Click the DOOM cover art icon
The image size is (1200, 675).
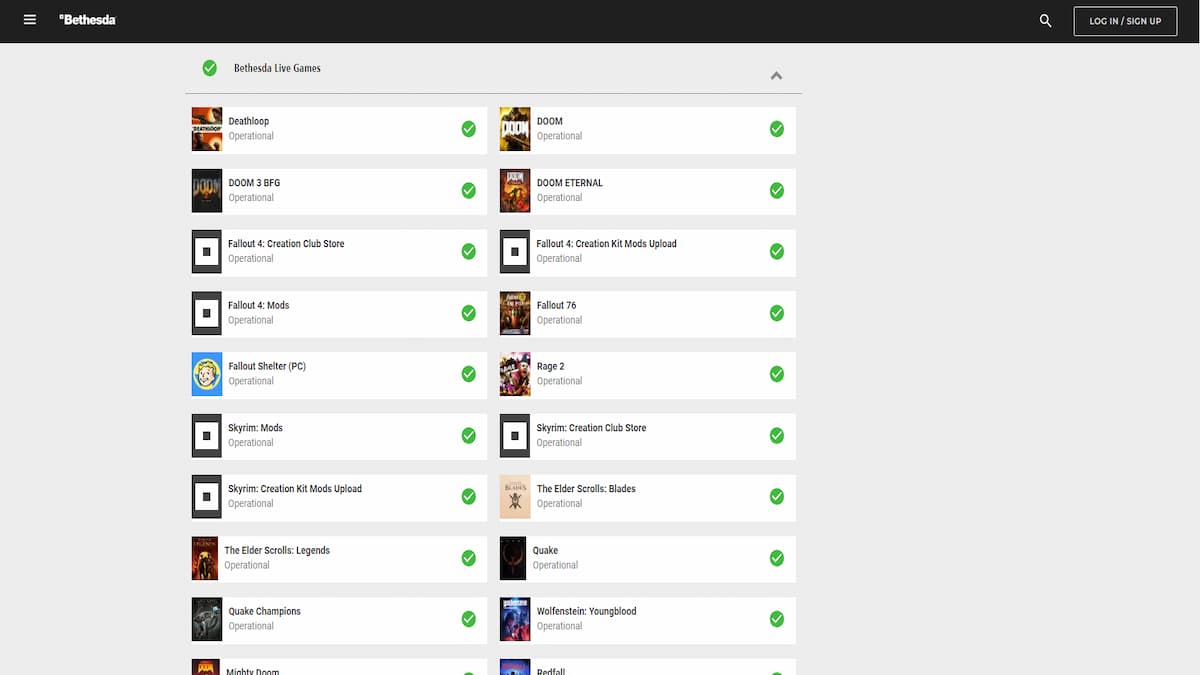[515, 129]
